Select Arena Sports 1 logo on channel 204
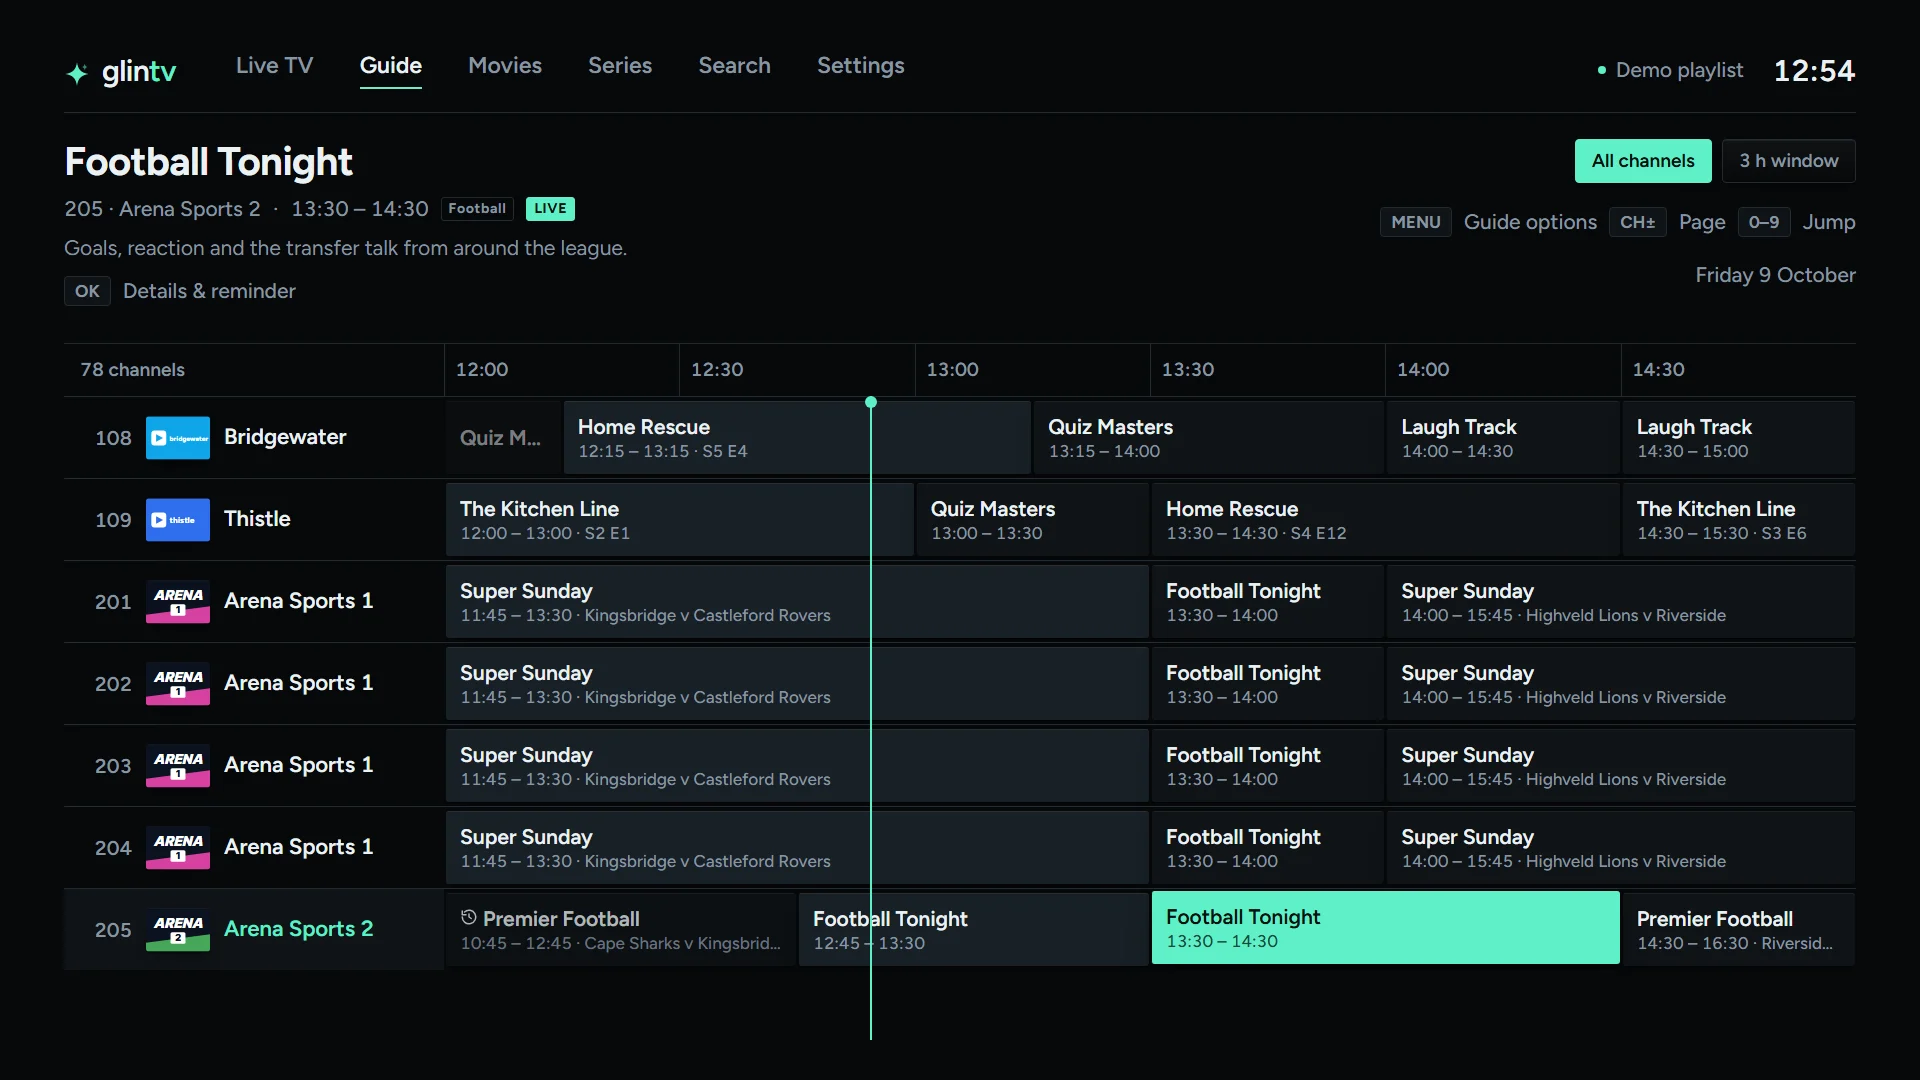The image size is (1920, 1080). pyautogui.click(x=178, y=848)
